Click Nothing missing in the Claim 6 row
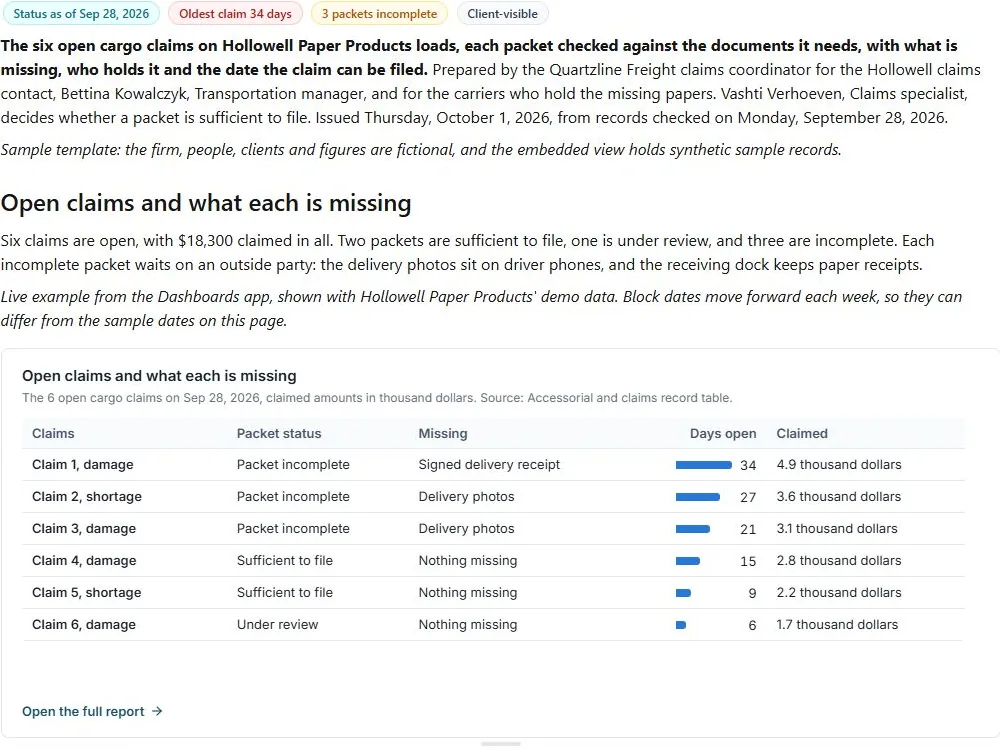The width and height of the screenshot is (1000, 750). [467, 624]
